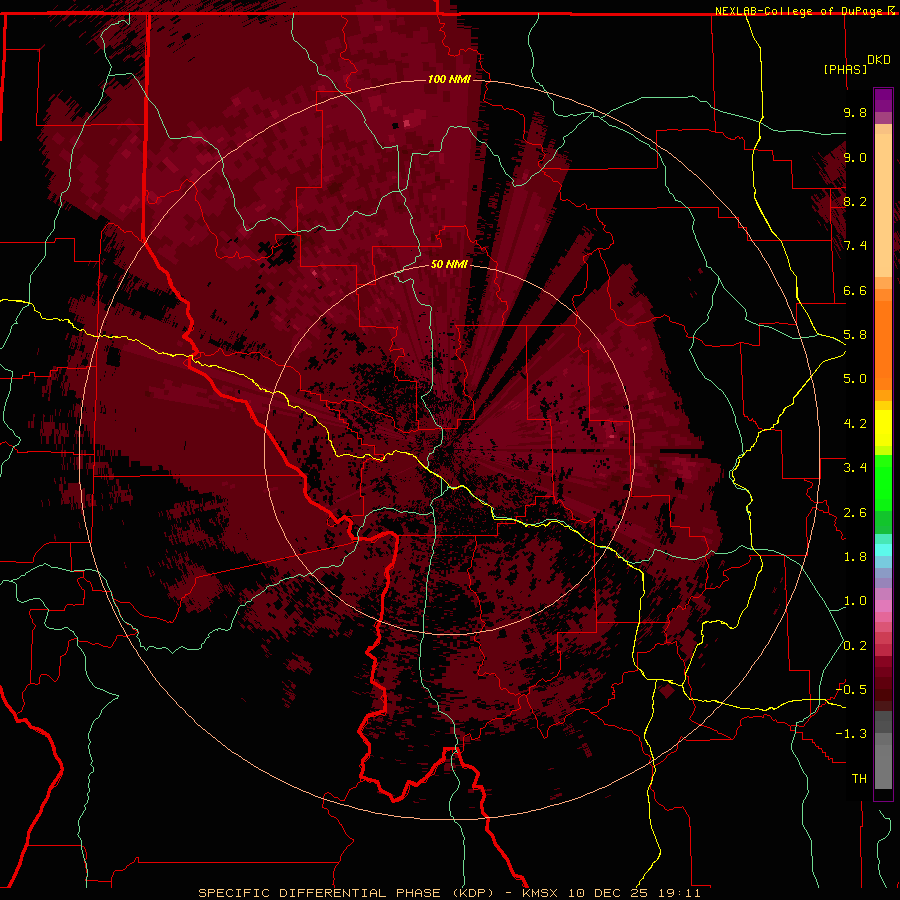Image resolution: width=900 pixels, height=900 pixels.
Task: Pick the bright green band on the color bar
Action: click(x=883, y=482)
